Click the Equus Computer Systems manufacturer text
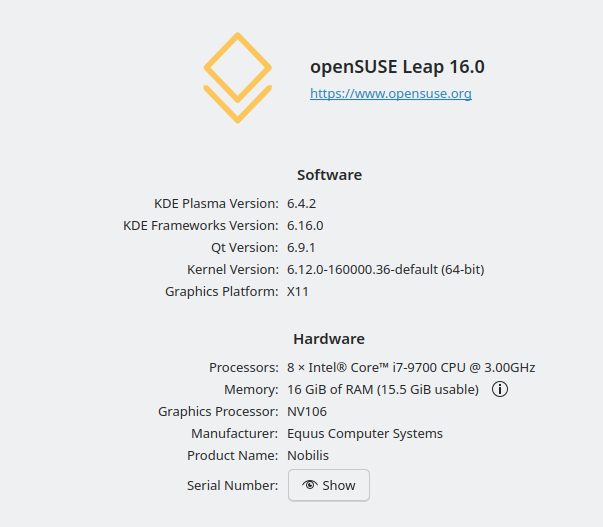The image size is (603, 527). tap(365, 434)
